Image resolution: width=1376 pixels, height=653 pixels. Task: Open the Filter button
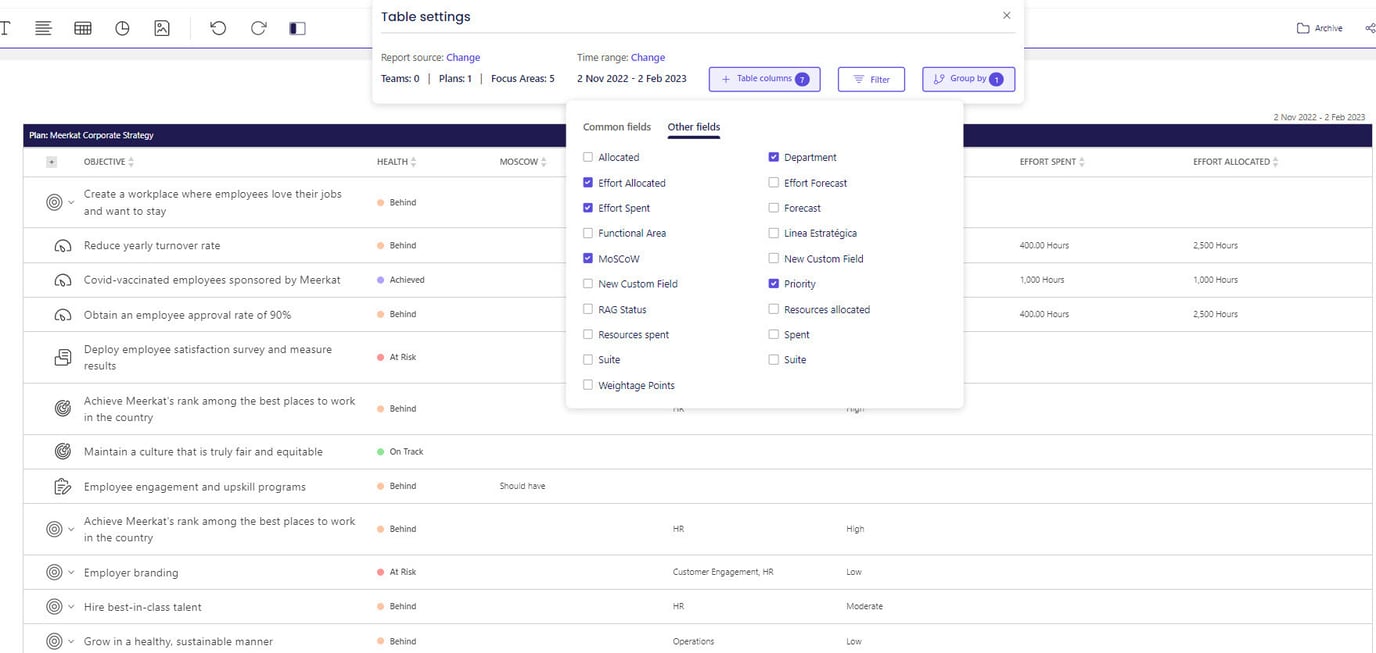(x=871, y=79)
